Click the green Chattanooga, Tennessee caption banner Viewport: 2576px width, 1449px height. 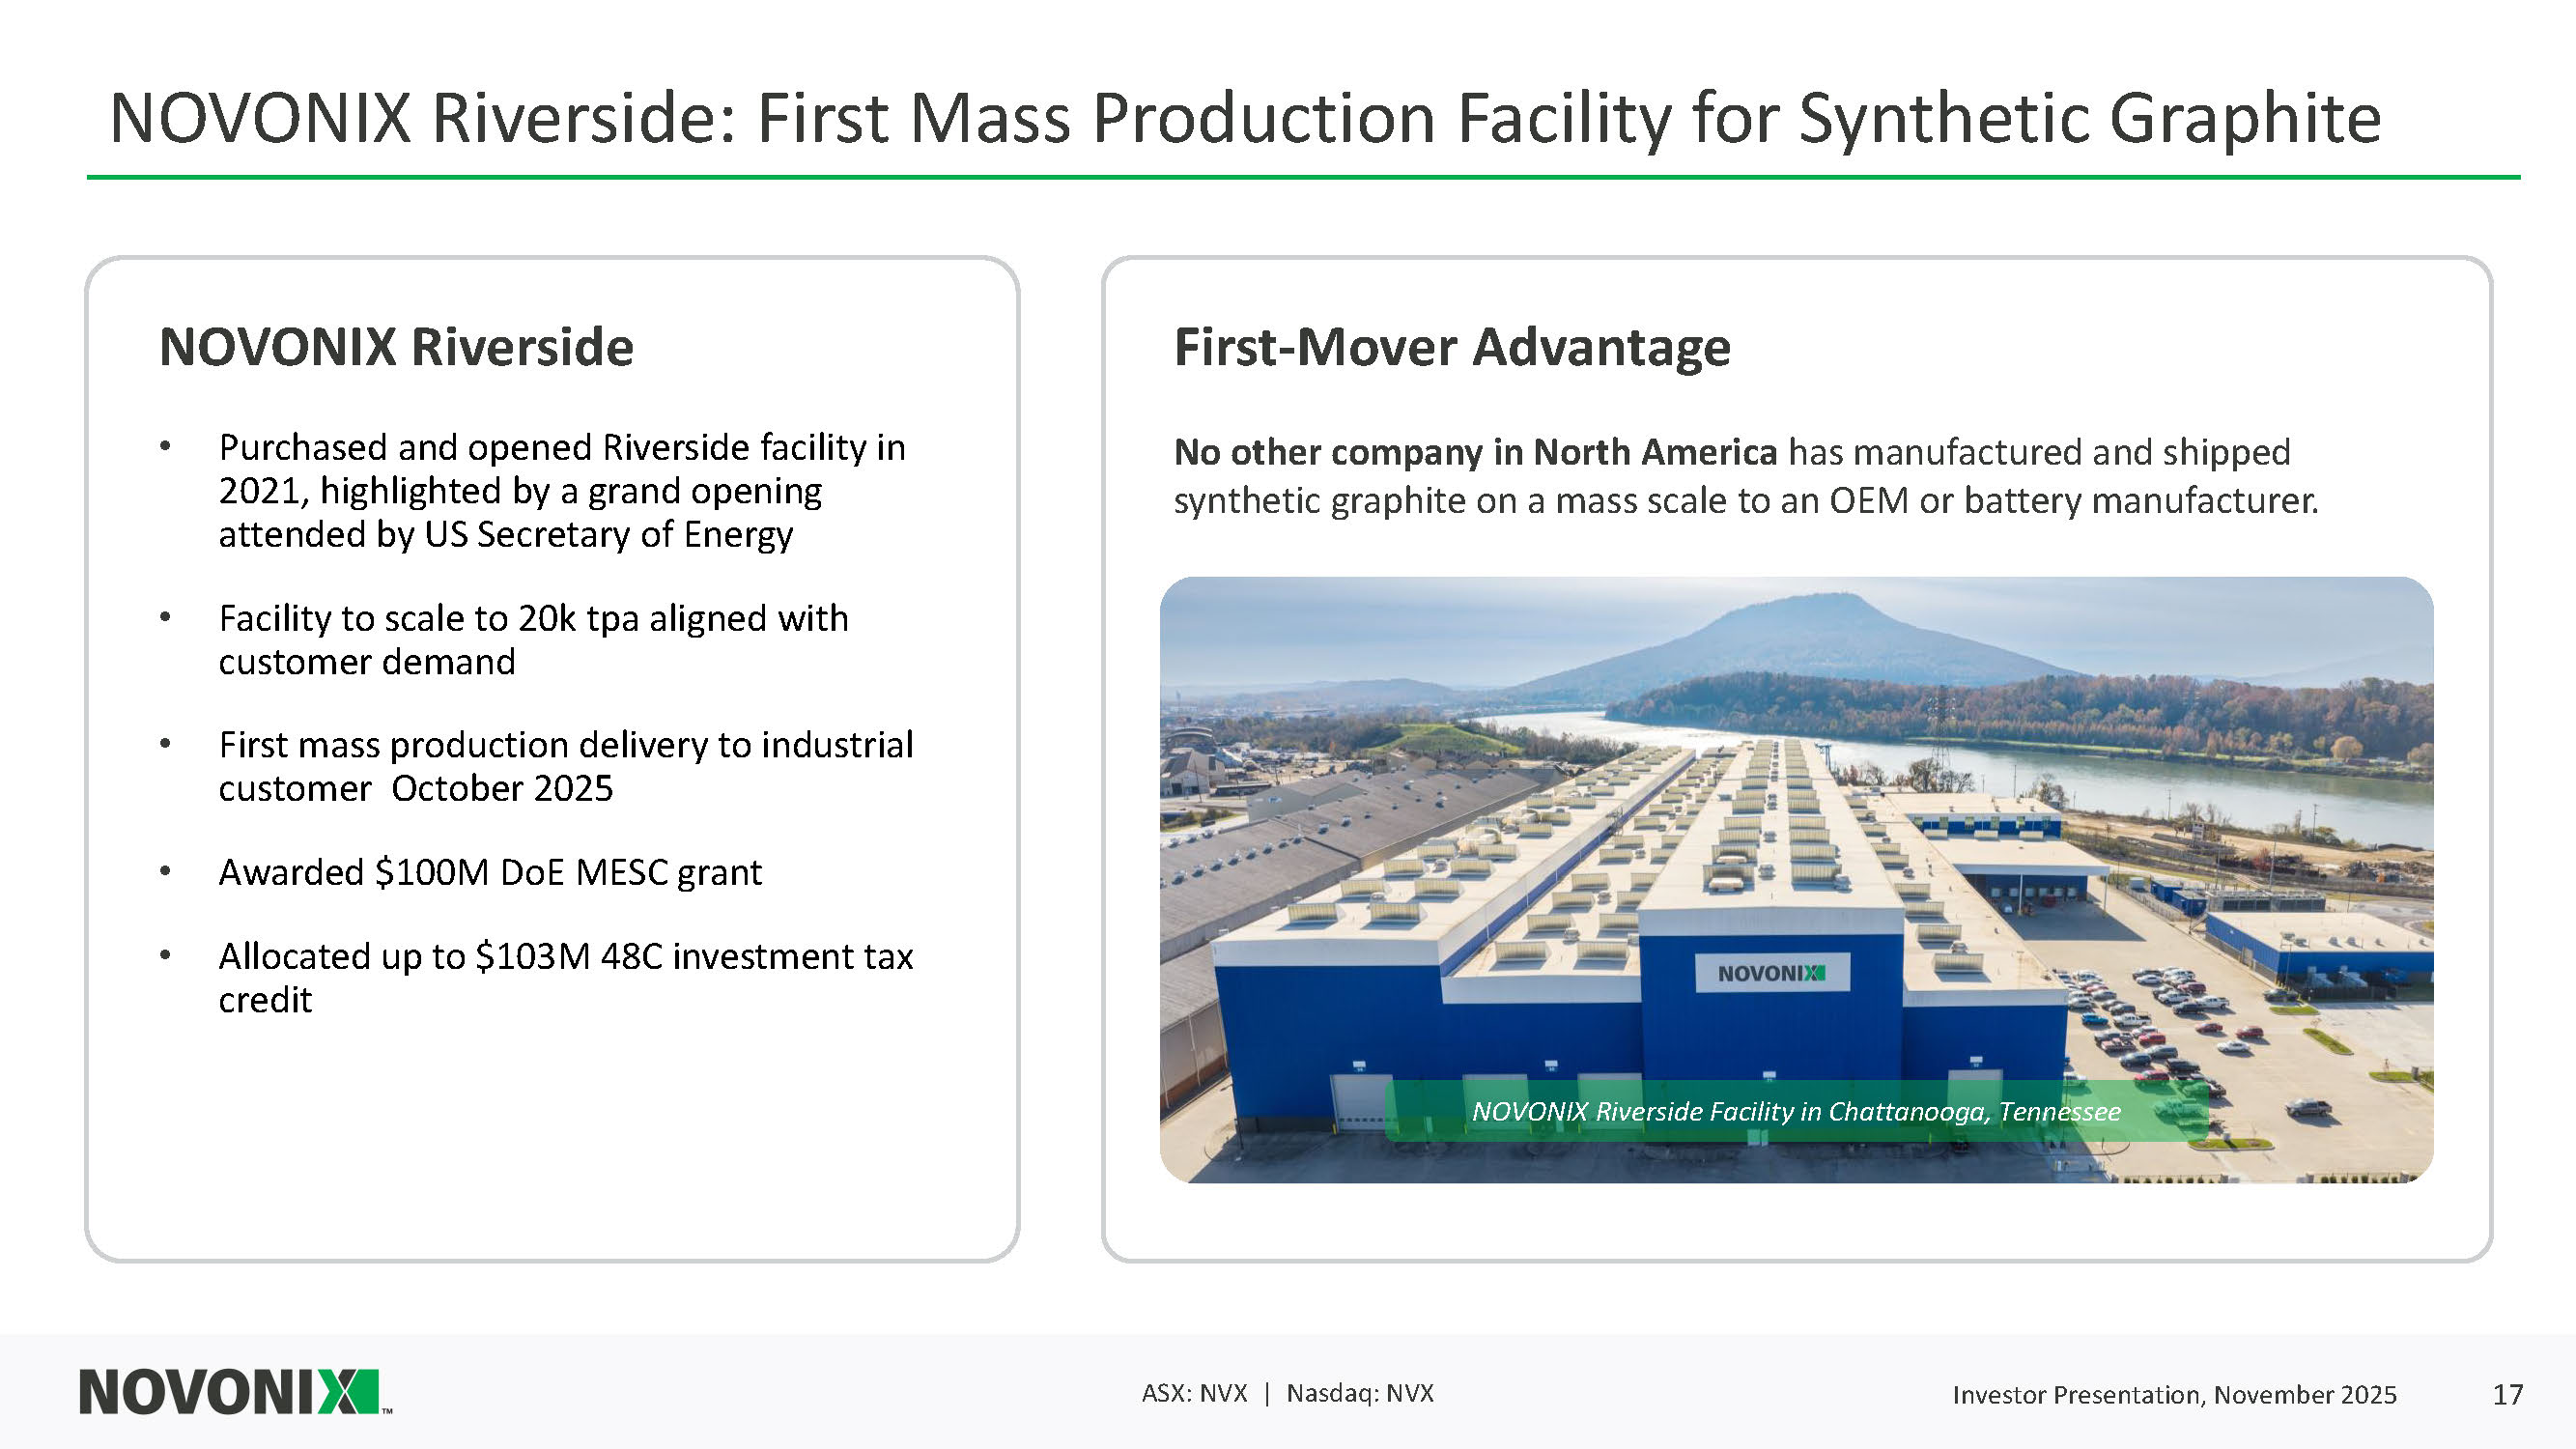point(1795,1111)
